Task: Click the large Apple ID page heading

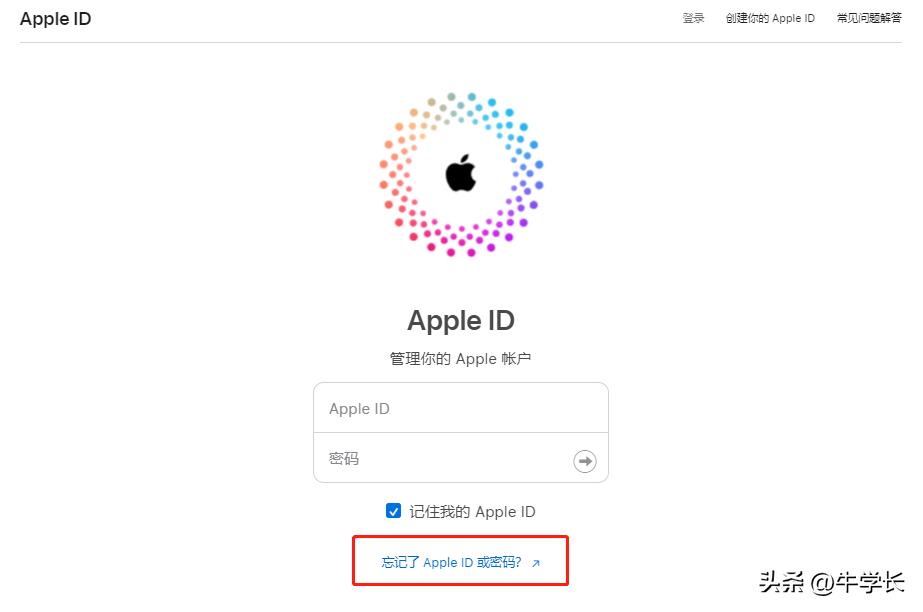Action: 460,320
